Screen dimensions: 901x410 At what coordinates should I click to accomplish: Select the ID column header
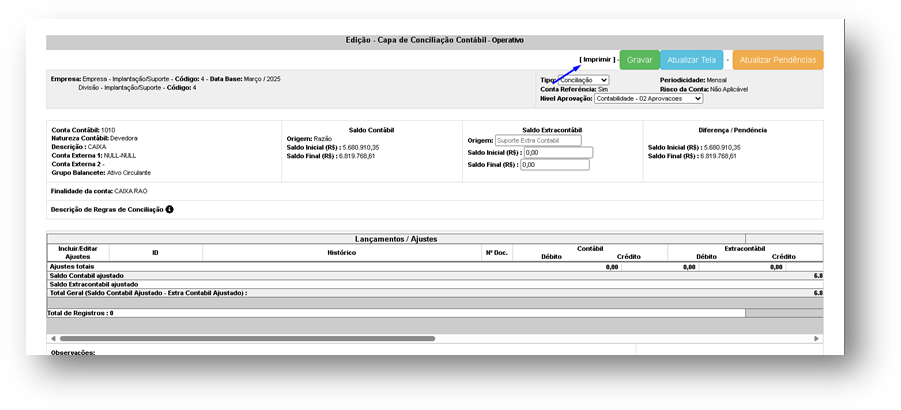tap(155, 253)
